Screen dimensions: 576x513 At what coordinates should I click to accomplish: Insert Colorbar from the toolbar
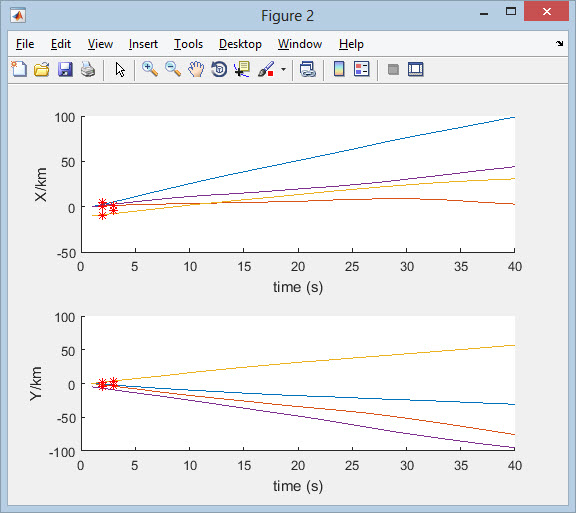pyautogui.click(x=339, y=69)
